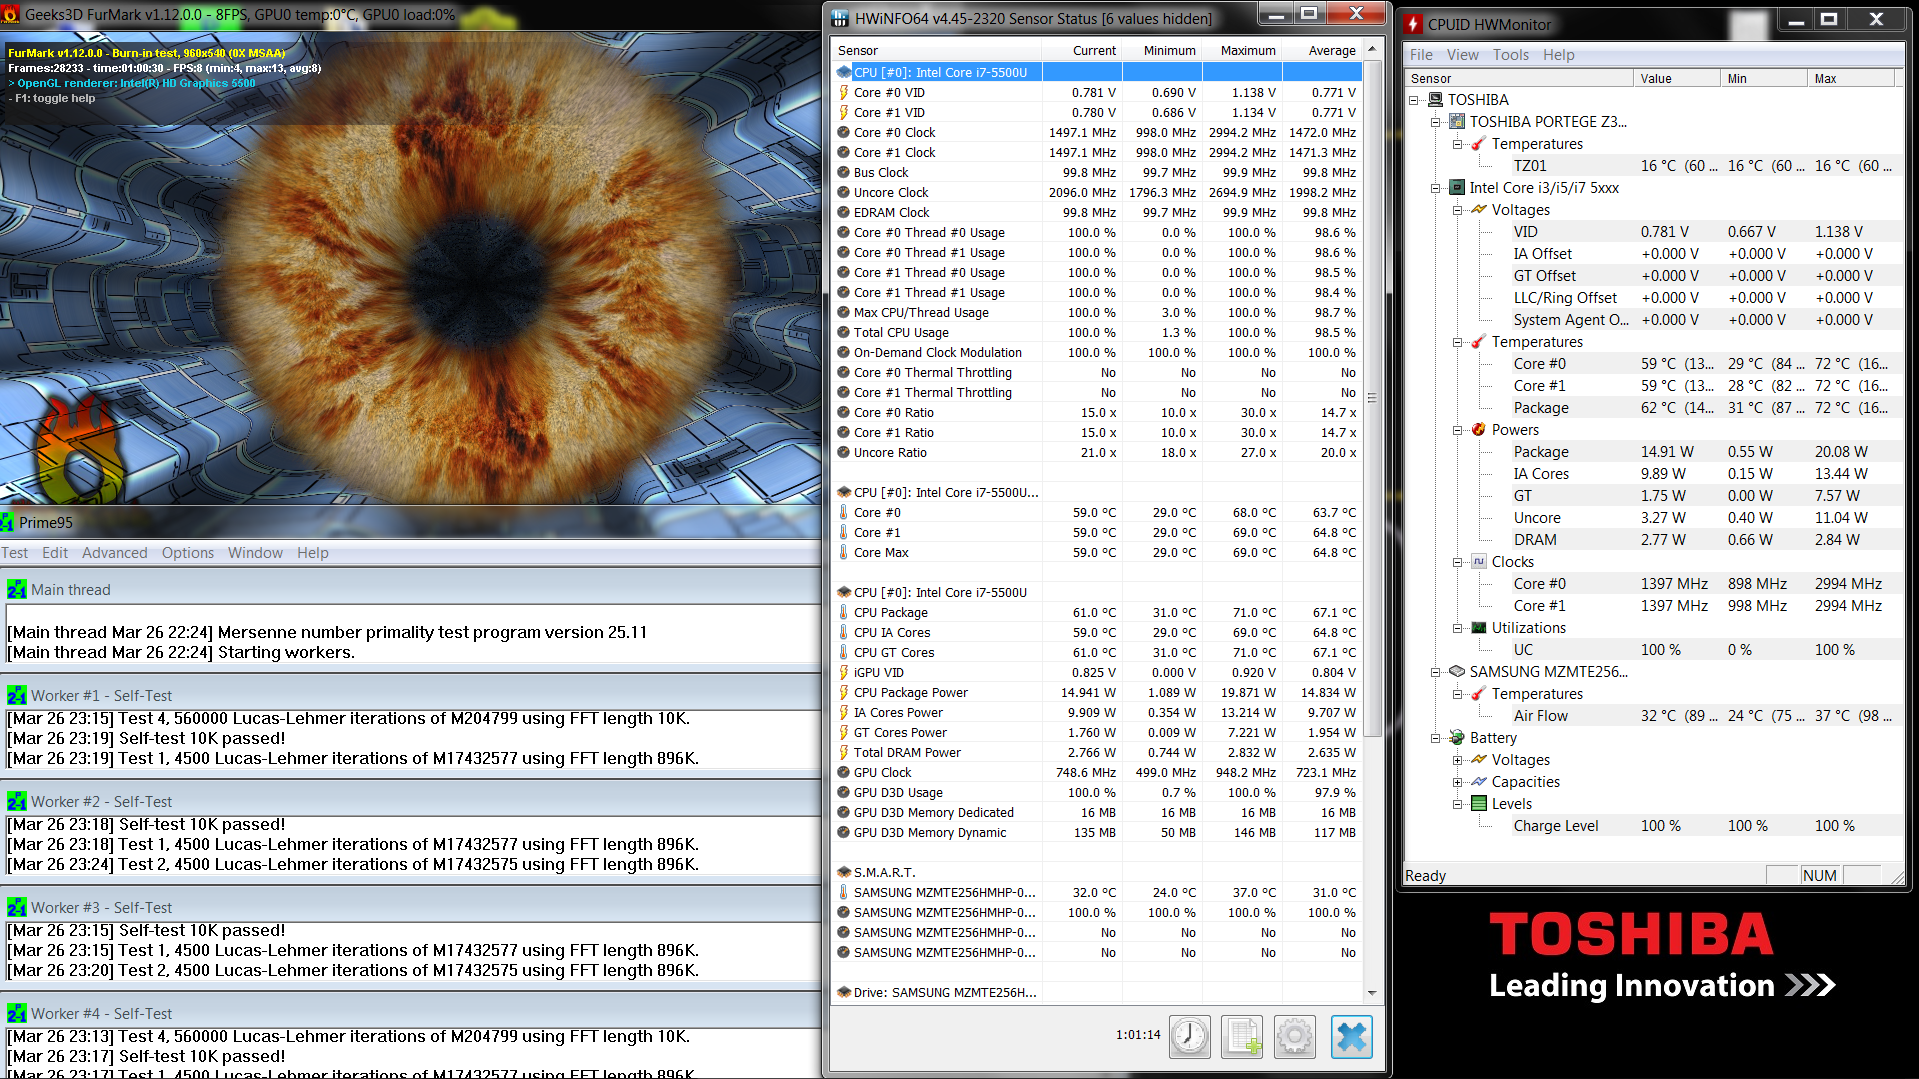Collapse the TOSHIBA PORTEGE Z3 node
This screenshot has height=1079, width=1919.
(1436, 122)
